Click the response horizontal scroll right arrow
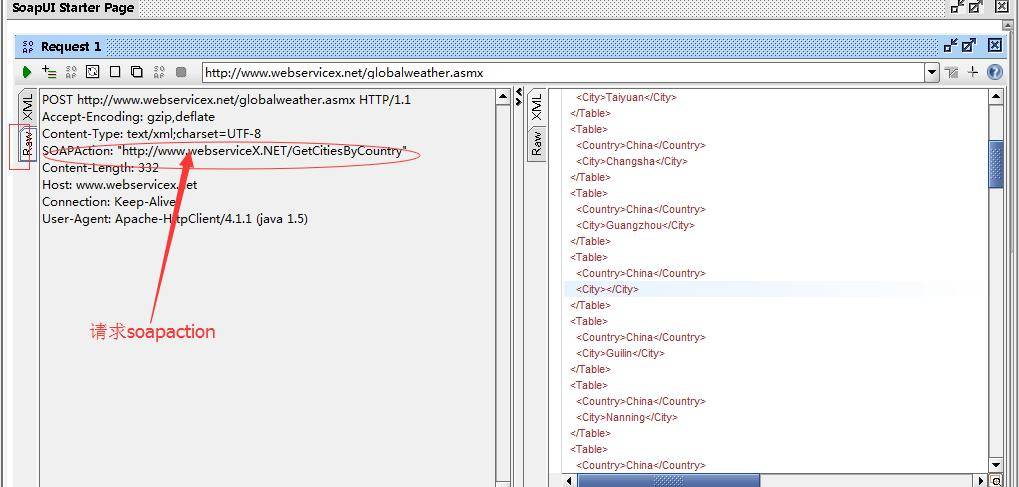 tap(983, 481)
